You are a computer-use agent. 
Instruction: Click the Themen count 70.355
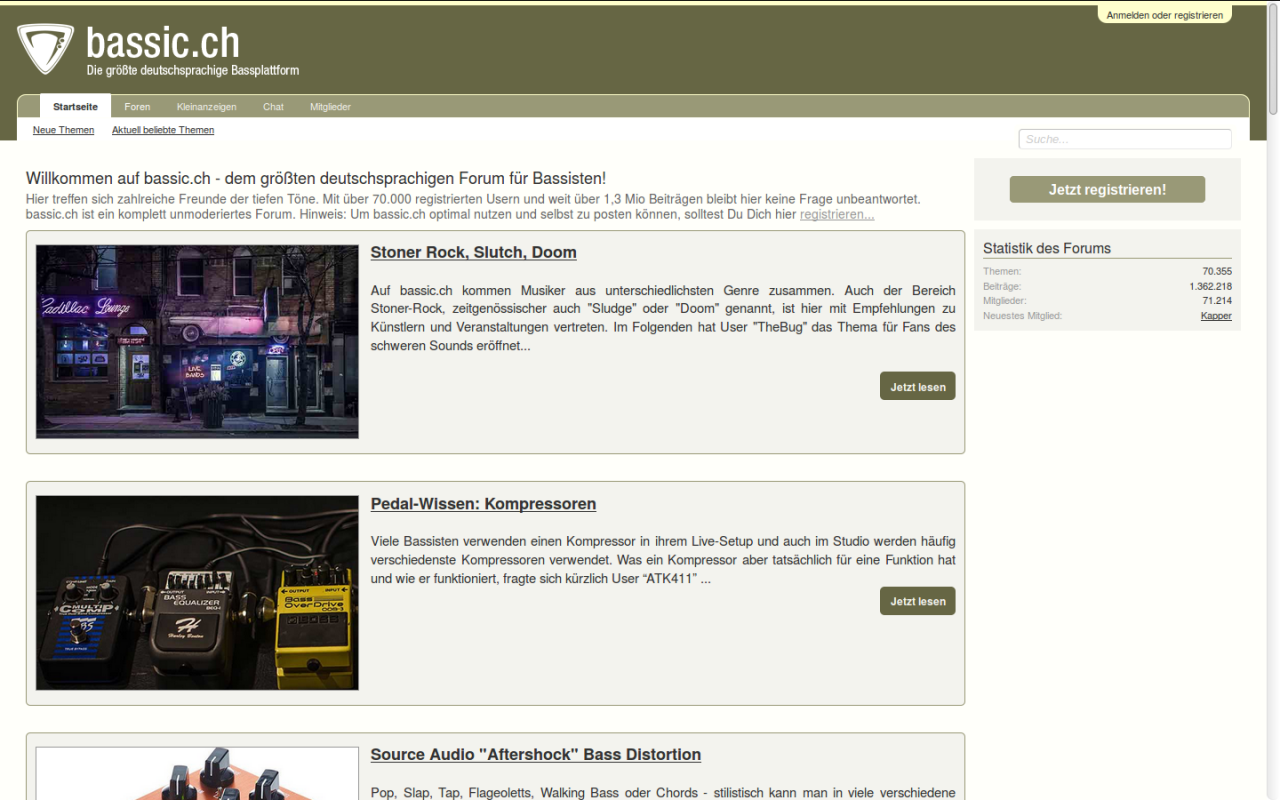pos(1217,271)
